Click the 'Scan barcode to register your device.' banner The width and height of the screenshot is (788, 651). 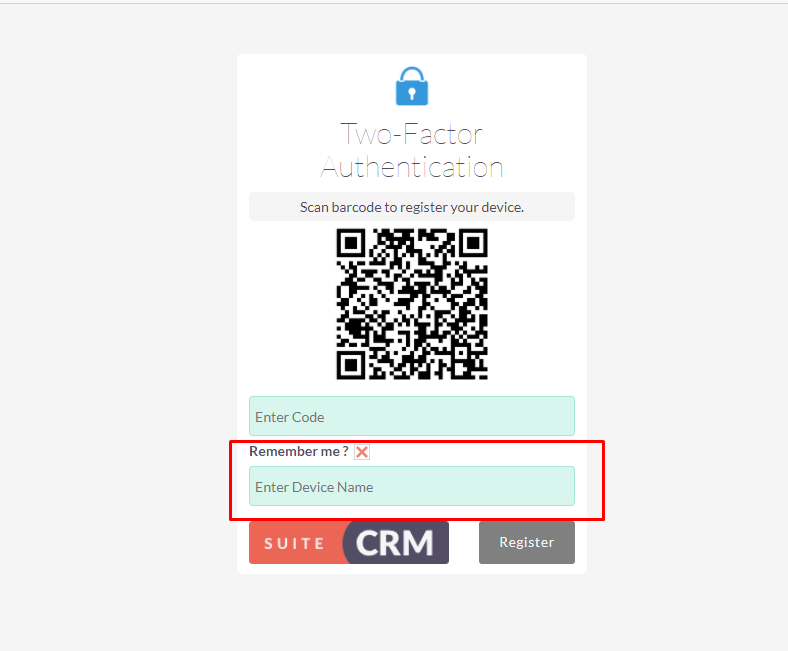click(x=412, y=207)
